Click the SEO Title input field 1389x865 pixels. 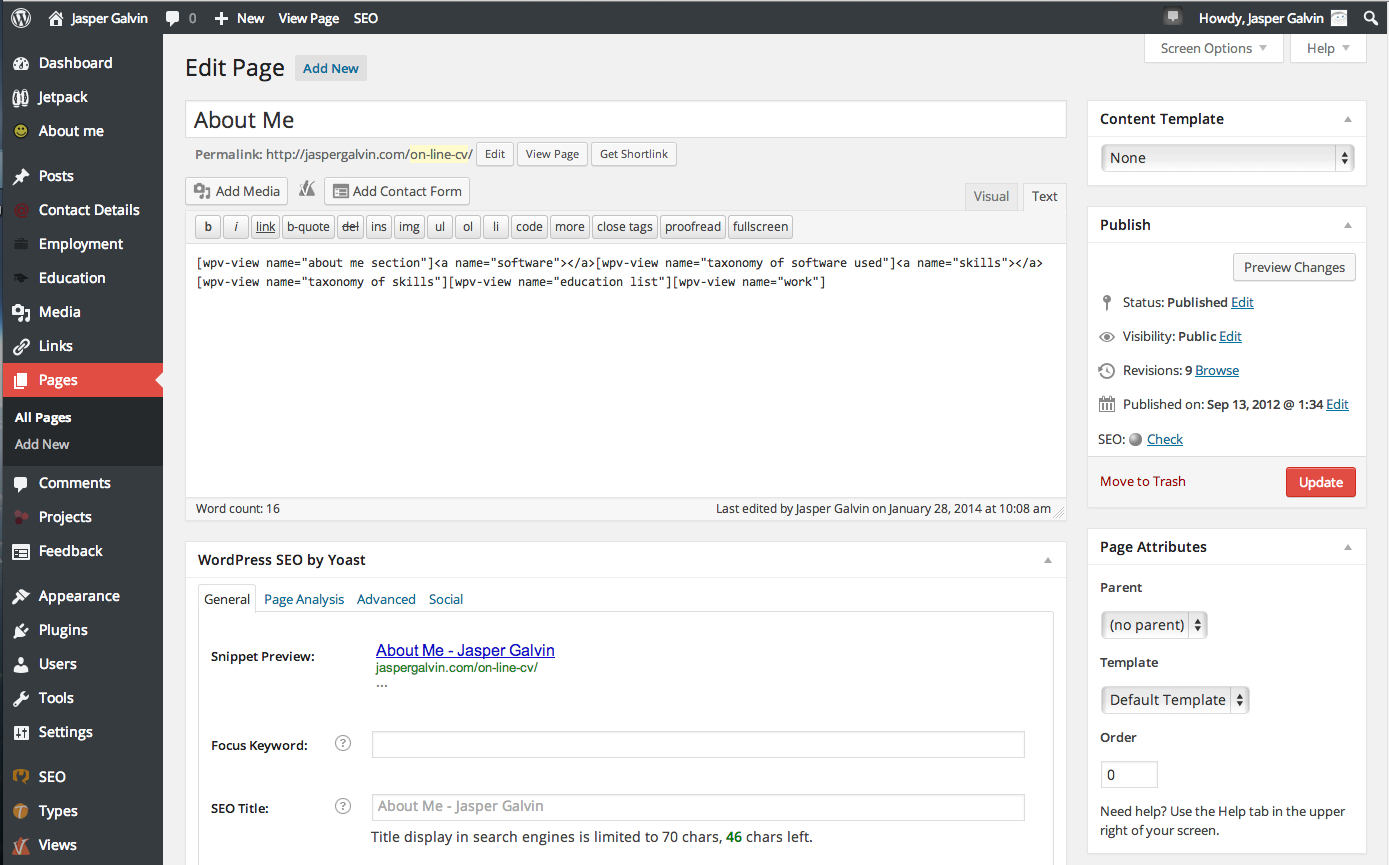coord(698,807)
